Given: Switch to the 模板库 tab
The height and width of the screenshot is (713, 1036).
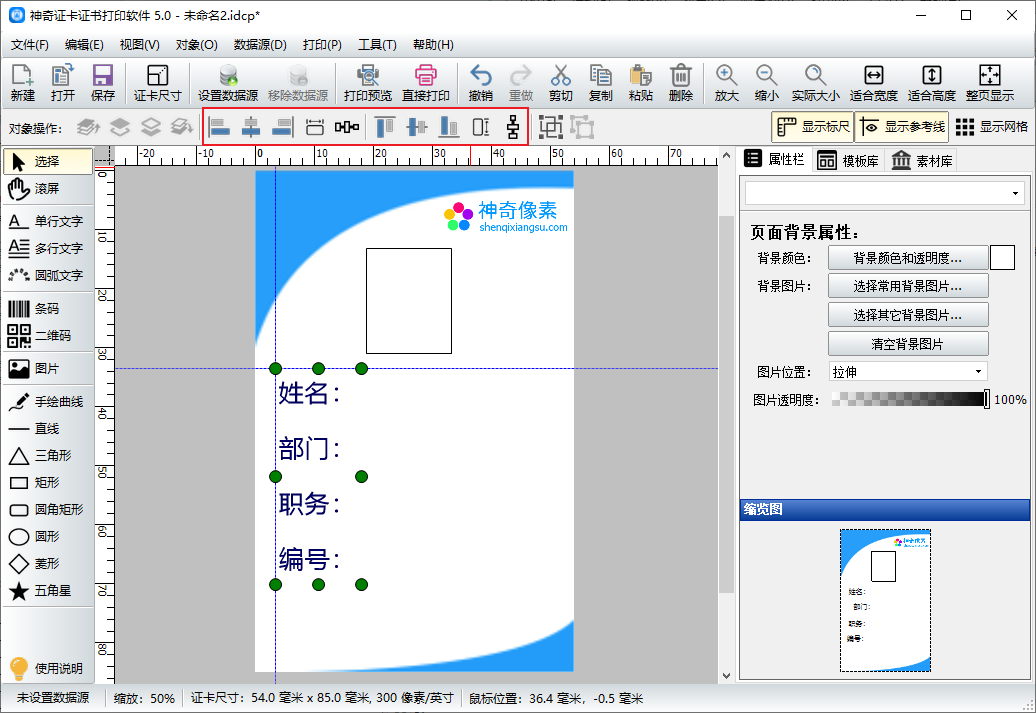Looking at the screenshot, I should pos(848,160).
